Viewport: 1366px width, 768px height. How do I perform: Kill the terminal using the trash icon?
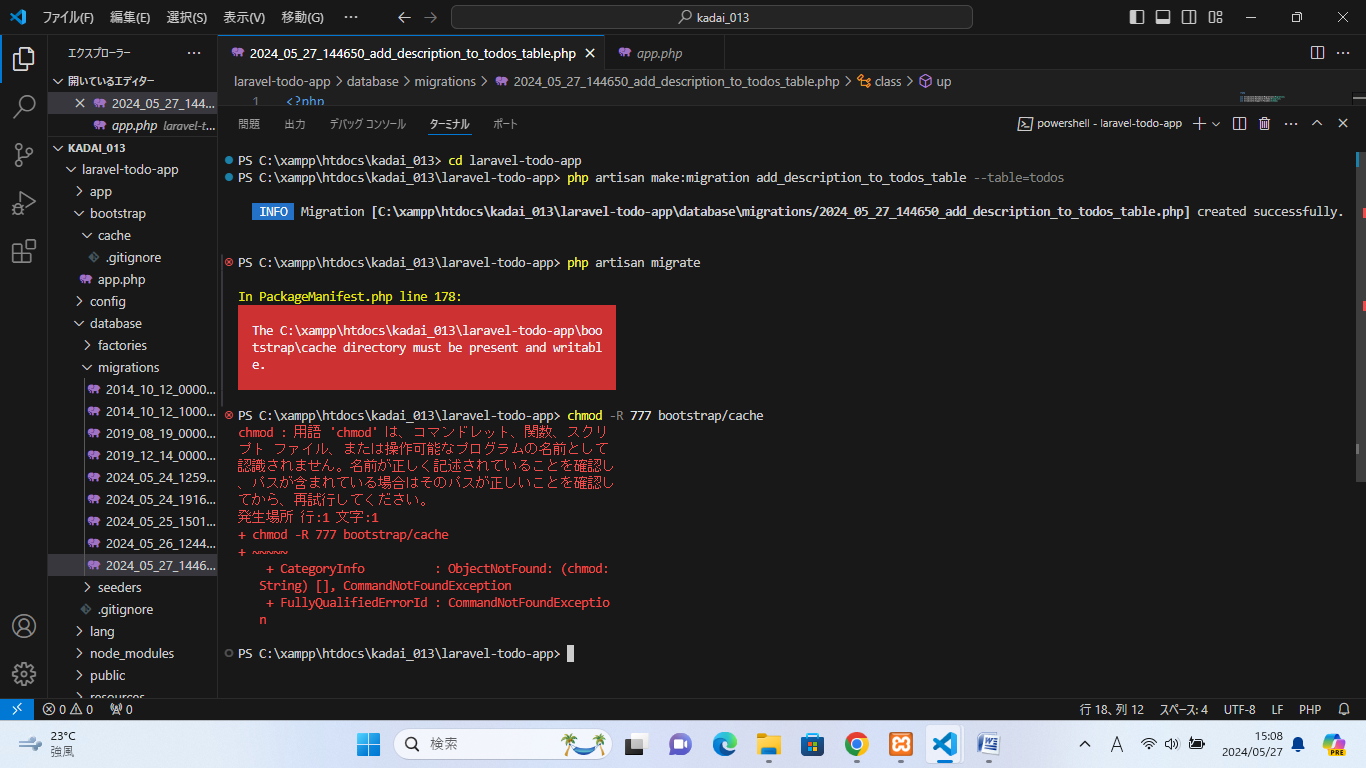1264,123
